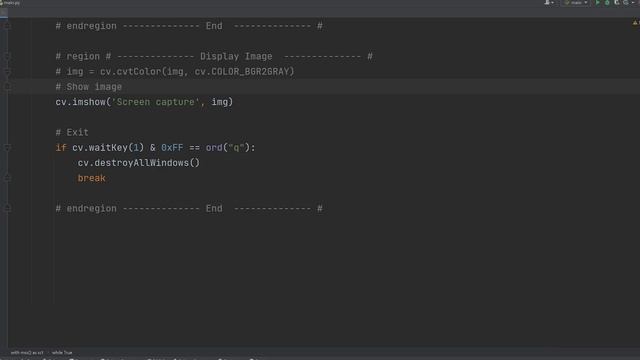Screen dimensions: 640x360
Task: Run with coverage icon in top toolbar
Action: (617, 2)
